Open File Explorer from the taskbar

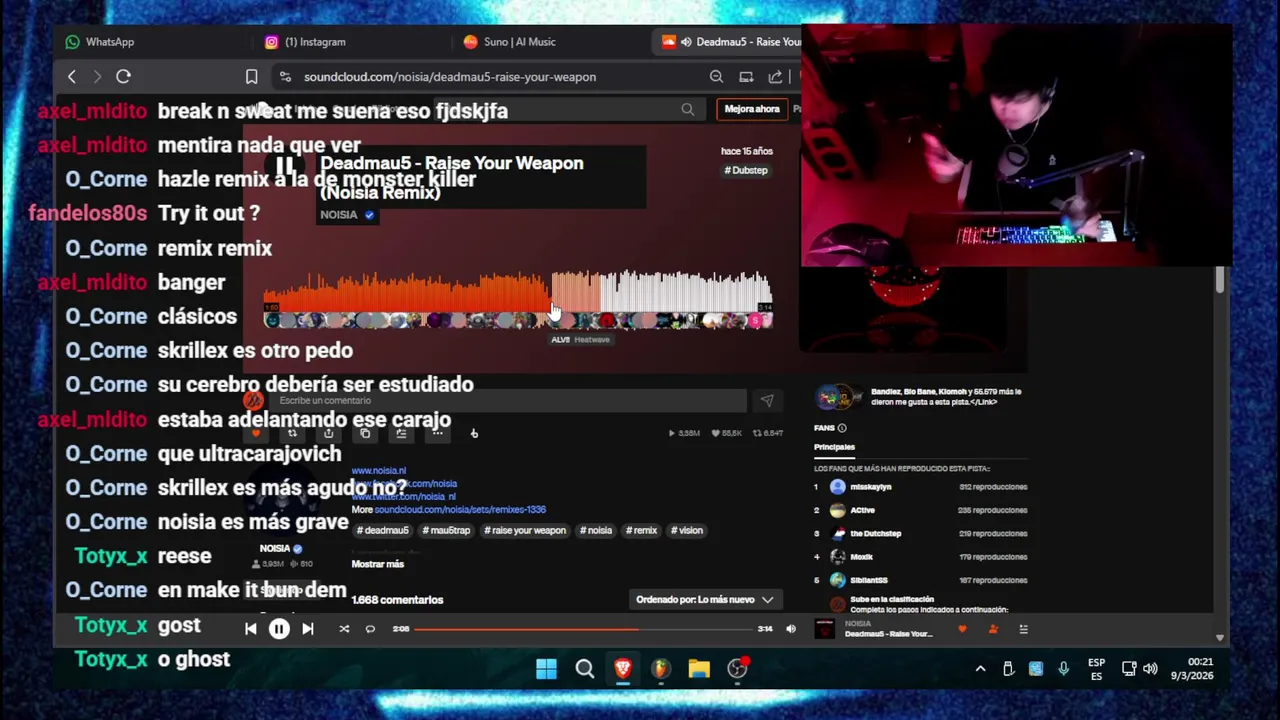pyautogui.click(x=699, y=669)
